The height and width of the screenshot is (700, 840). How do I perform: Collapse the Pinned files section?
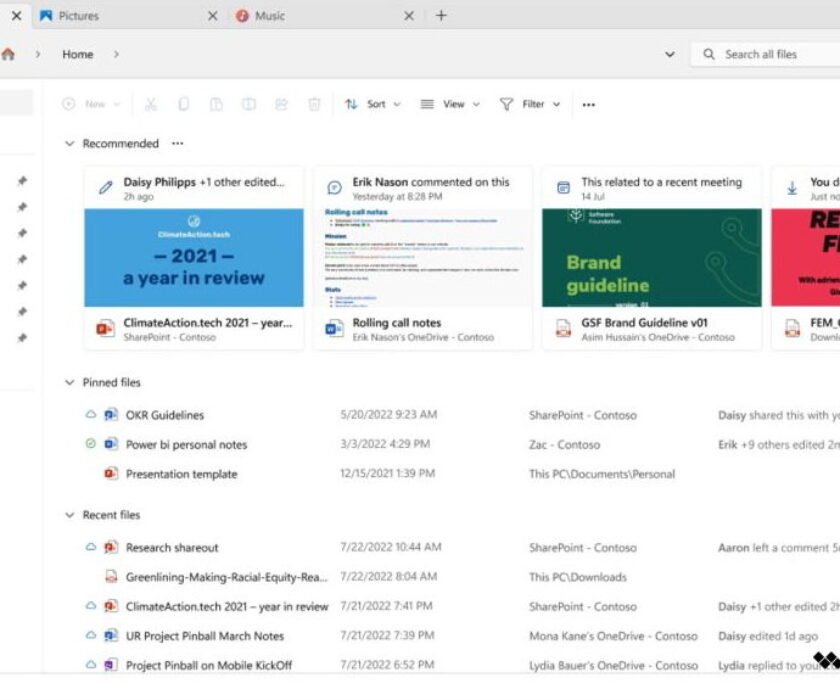click(x=69, y=382)
